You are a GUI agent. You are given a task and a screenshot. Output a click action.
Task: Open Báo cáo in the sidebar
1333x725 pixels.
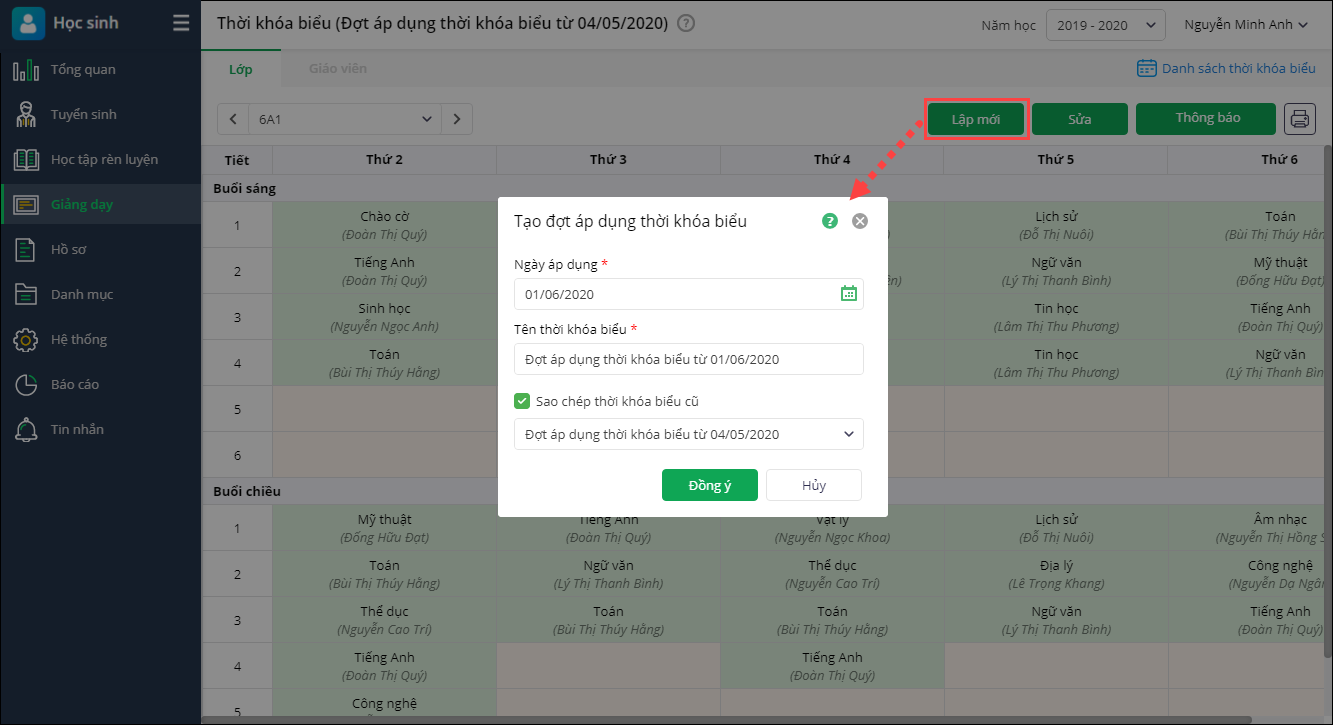pos(74,384)
